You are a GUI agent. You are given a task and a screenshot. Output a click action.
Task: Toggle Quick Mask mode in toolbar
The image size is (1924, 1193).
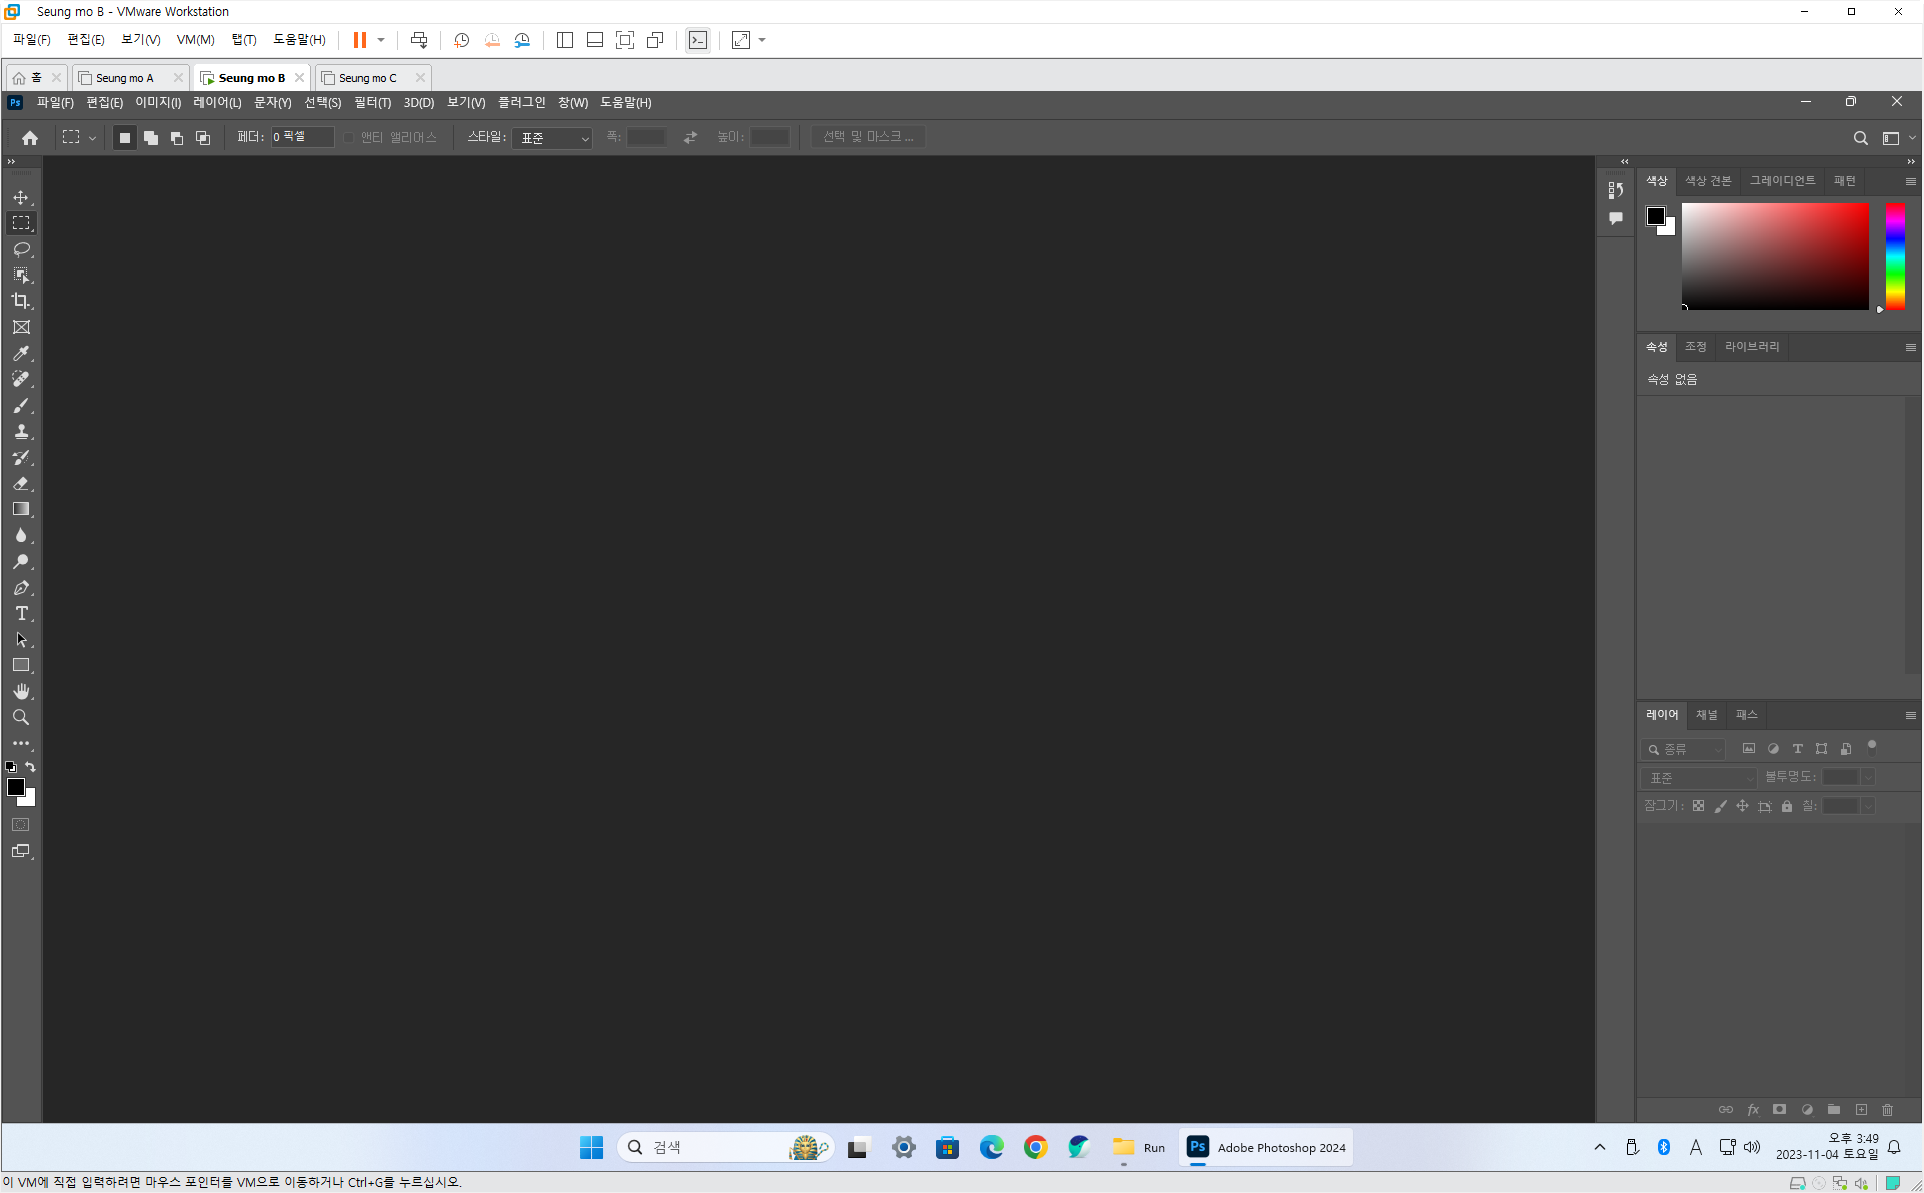click(21, 825)
